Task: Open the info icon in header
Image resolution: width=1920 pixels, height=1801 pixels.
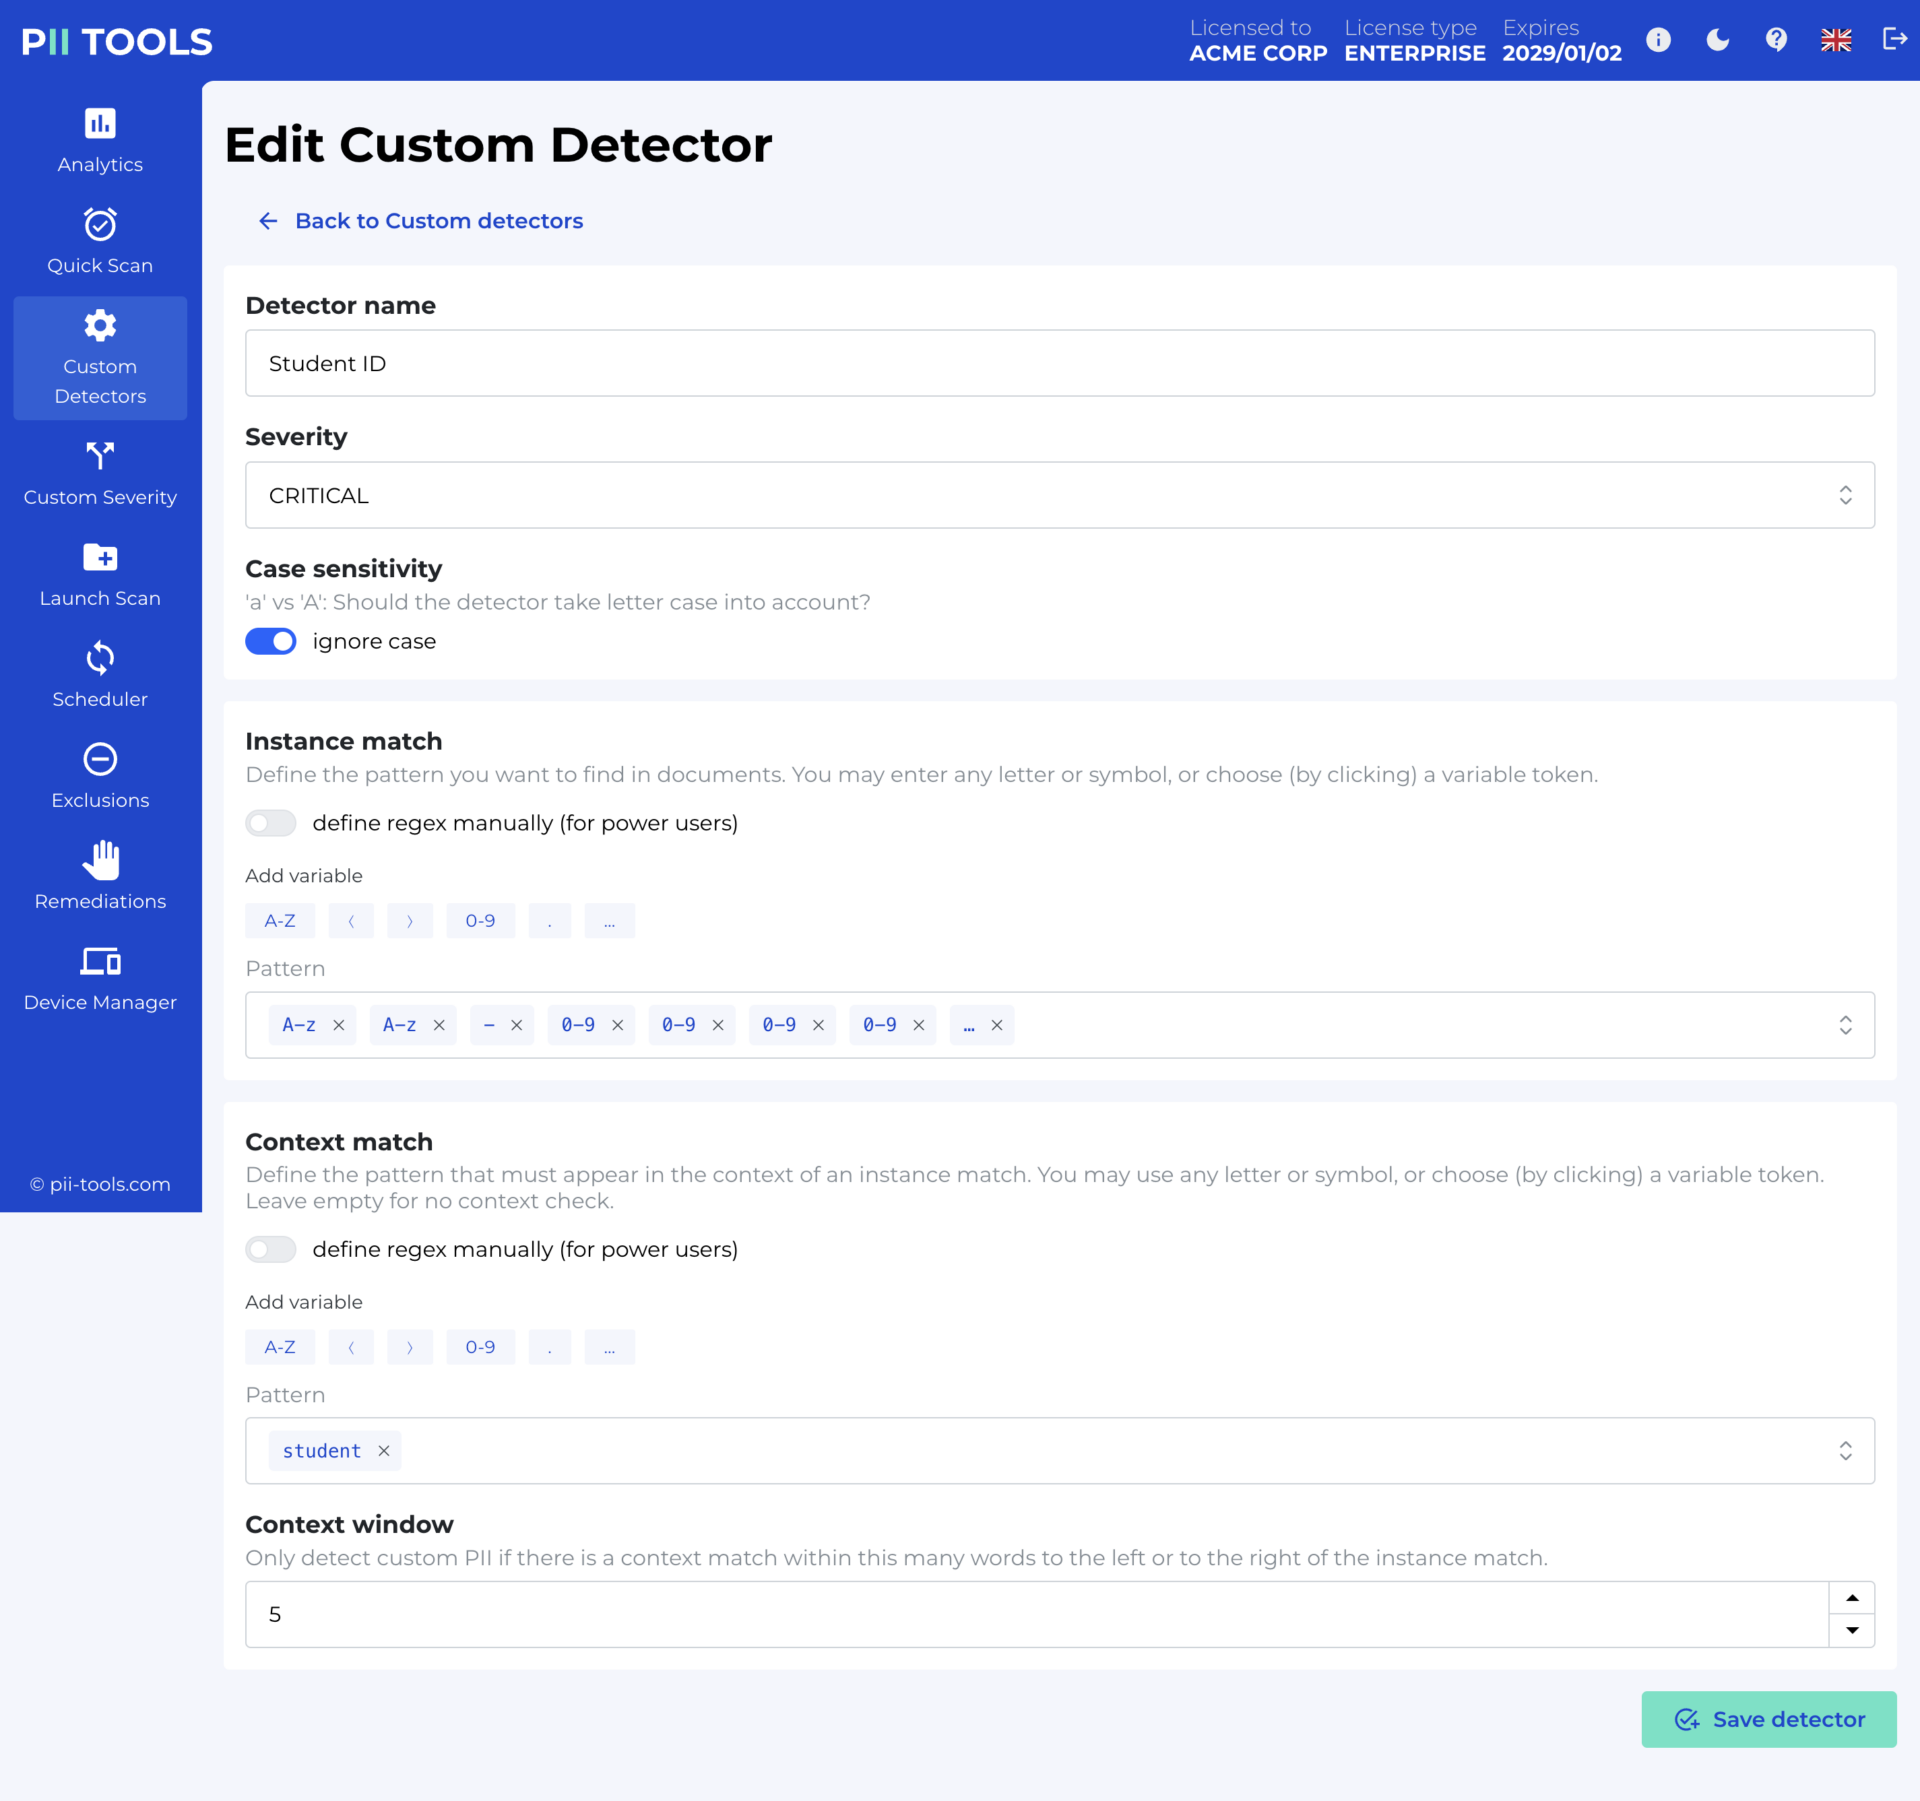Action: 1658,40
